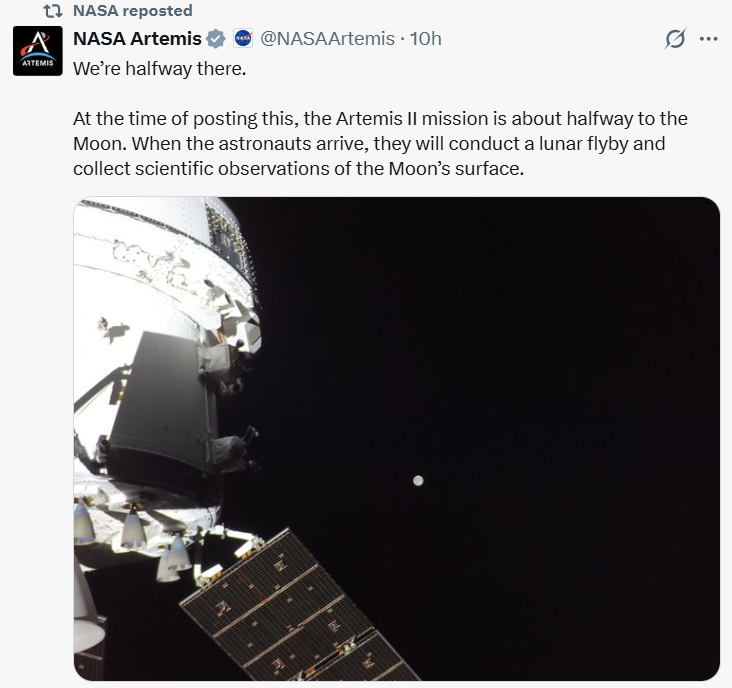The height and width of the screenshot is (688, 732).
Task: Open the three-dot More options menu
Action: tap(709, 39)
